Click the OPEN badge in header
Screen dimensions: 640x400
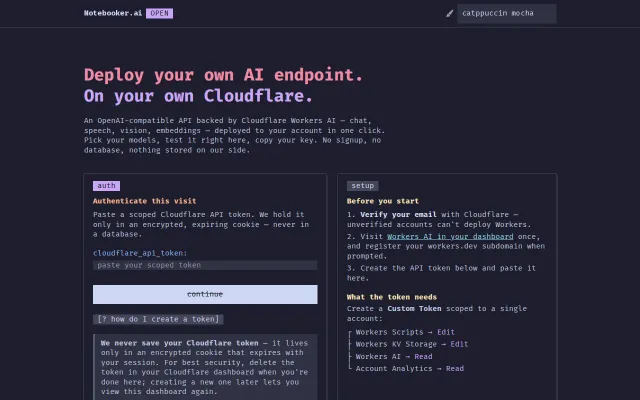tap(159, 13)
